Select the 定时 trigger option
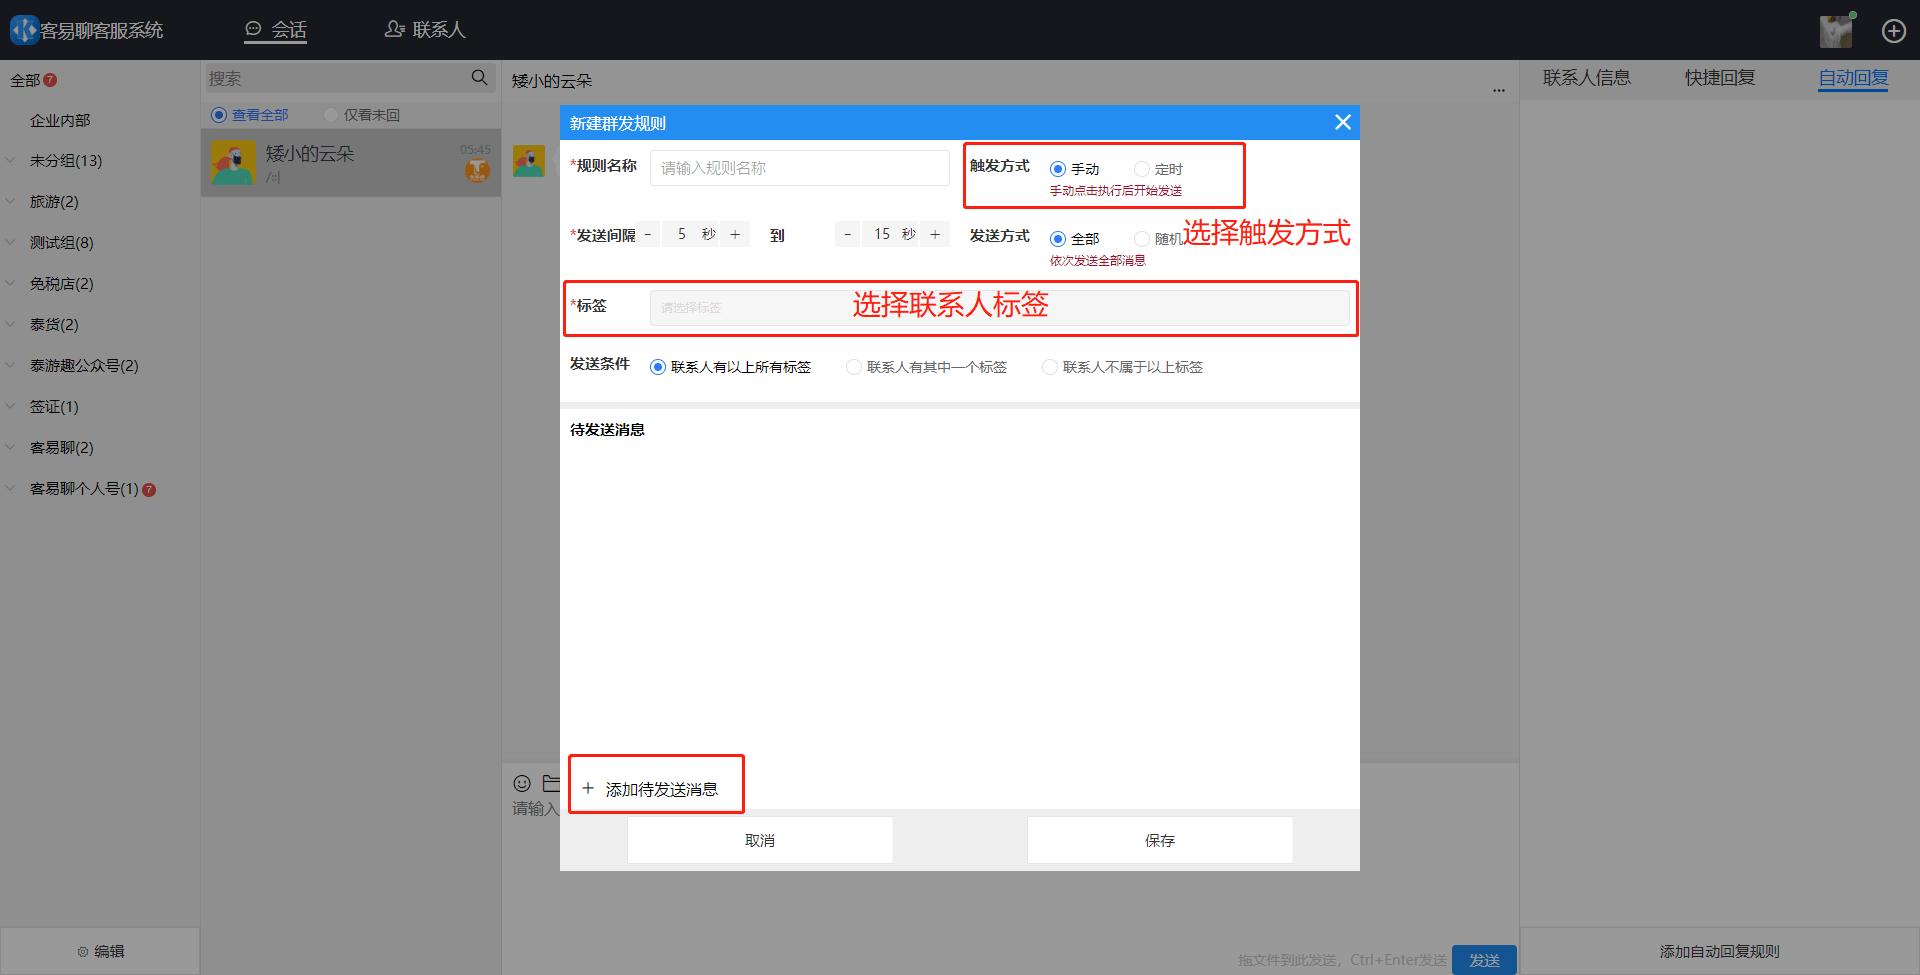 [1141, 168]
